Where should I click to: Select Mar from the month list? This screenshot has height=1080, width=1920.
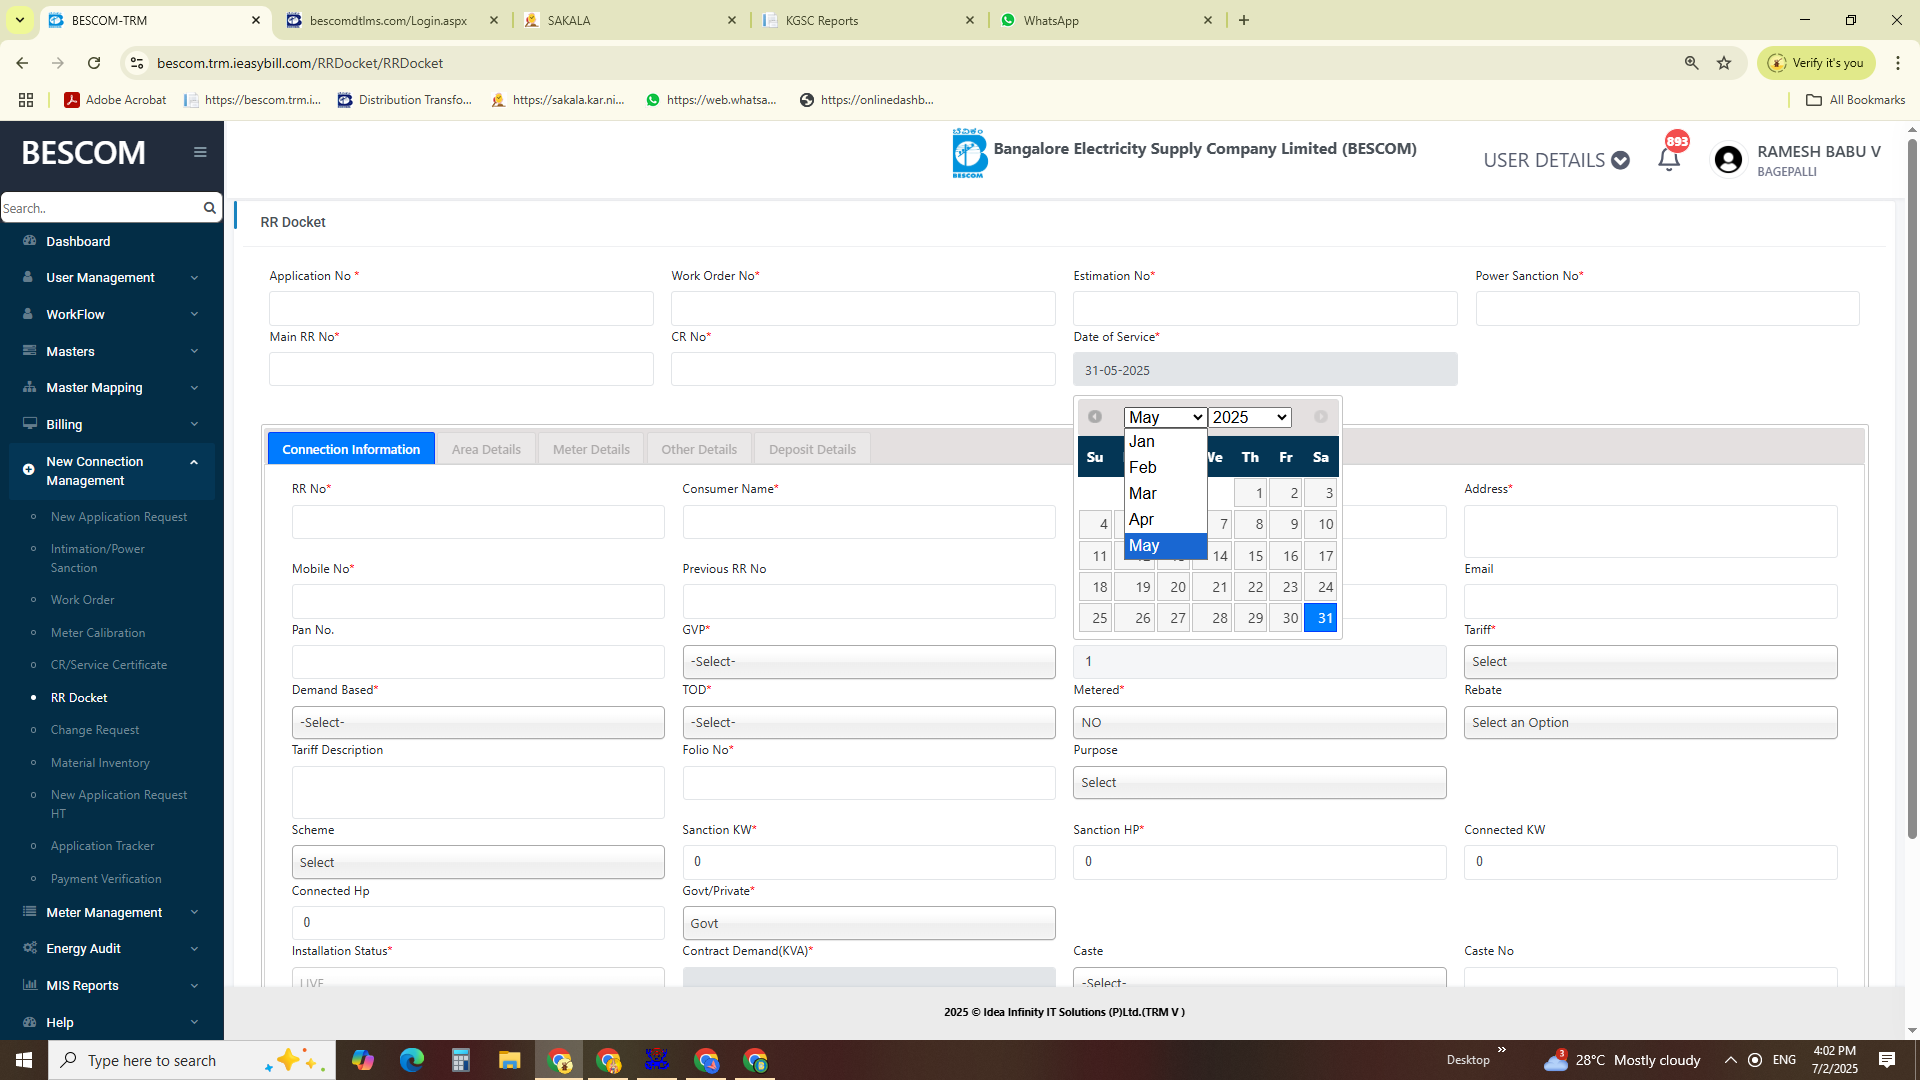(1166, 493)
